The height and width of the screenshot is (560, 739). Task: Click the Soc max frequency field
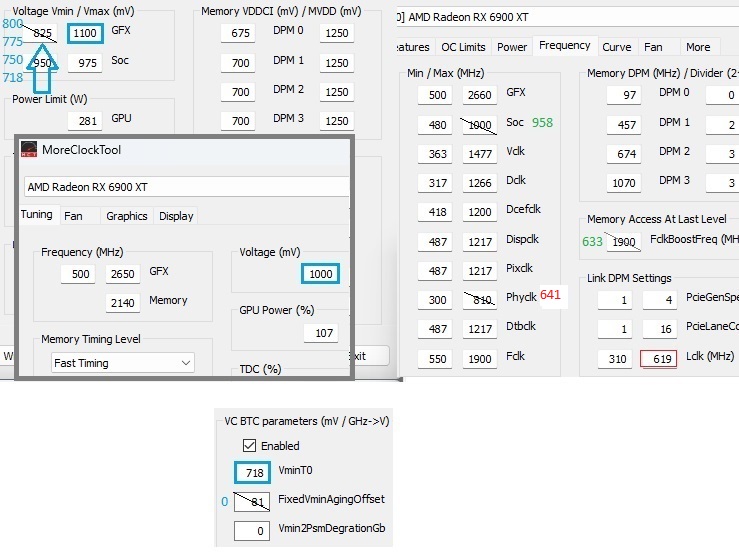479,125
